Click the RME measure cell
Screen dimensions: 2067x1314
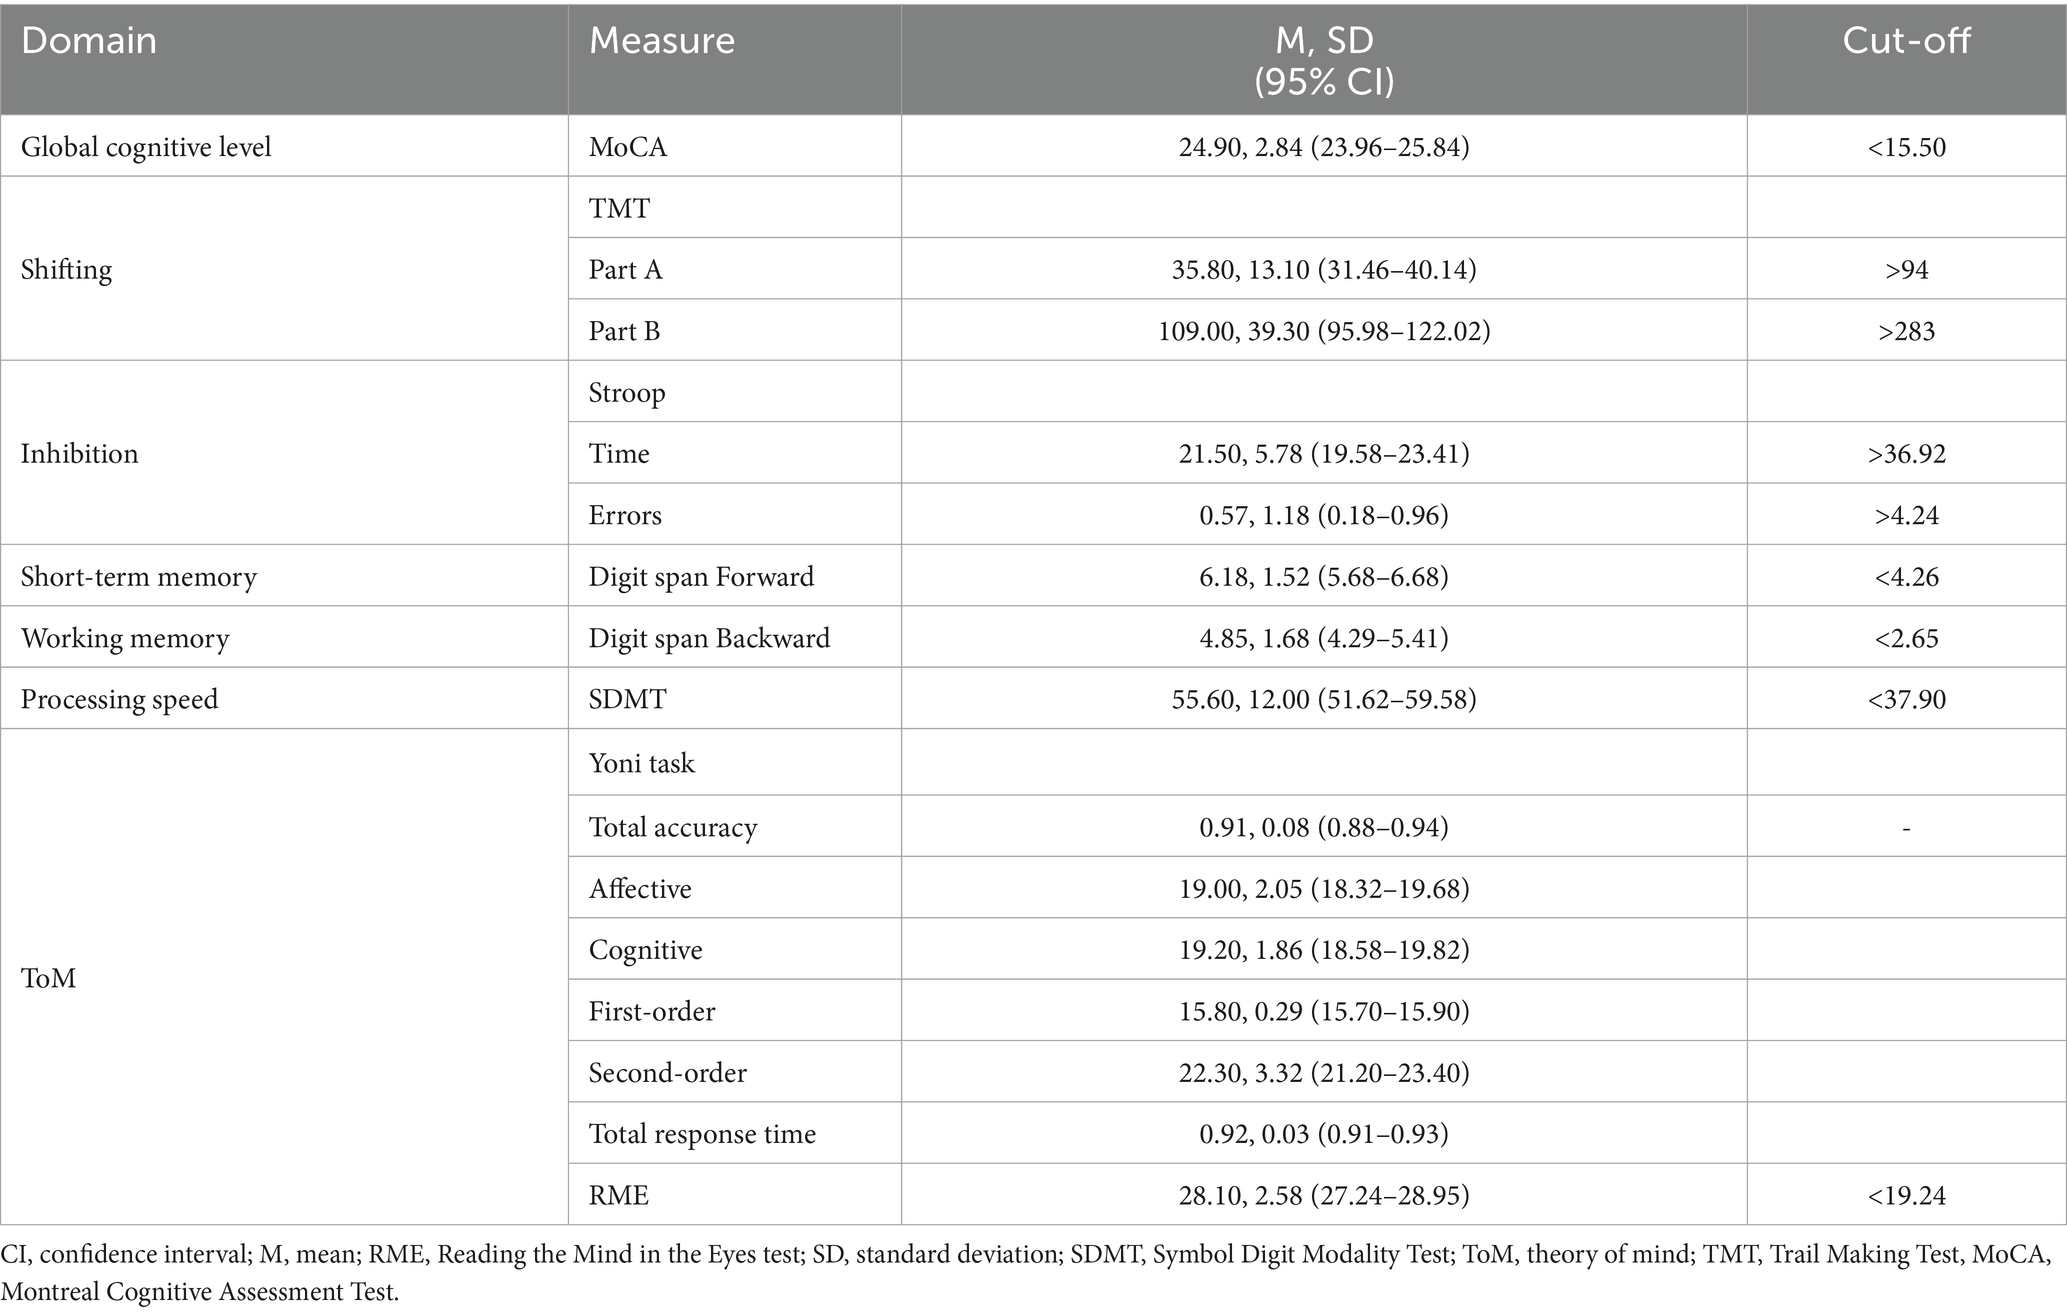(619, 1194)
